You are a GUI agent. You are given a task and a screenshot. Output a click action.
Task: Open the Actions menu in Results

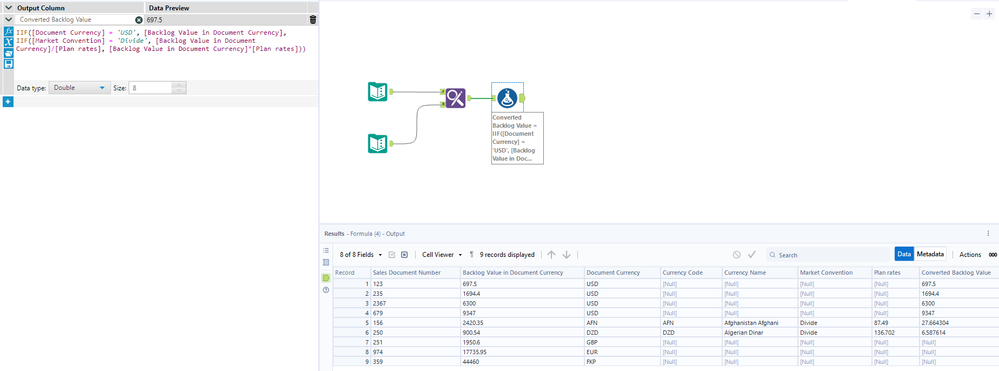(970, 254)
